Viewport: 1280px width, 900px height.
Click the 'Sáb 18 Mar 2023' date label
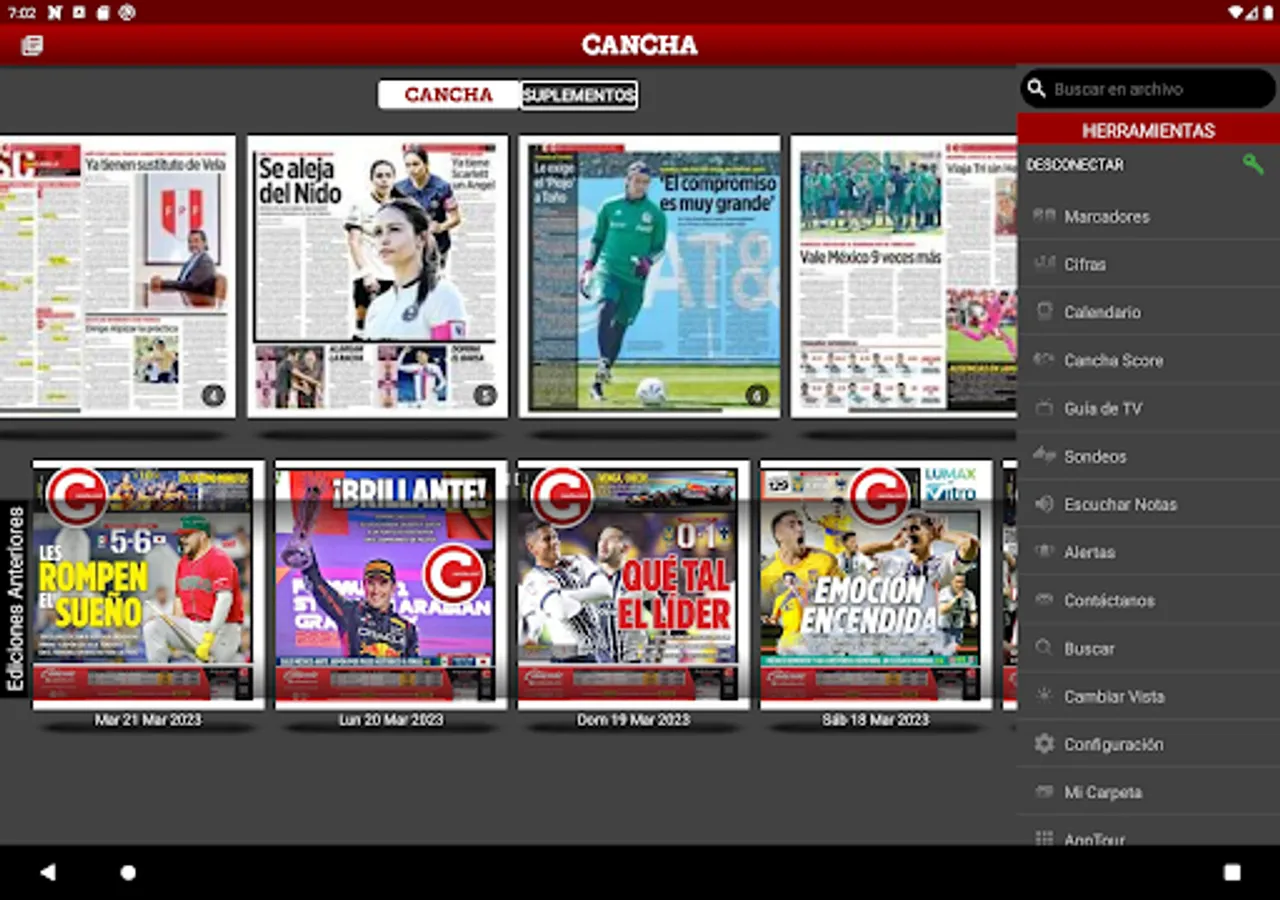pyautogui.click(x=876, y=720)
